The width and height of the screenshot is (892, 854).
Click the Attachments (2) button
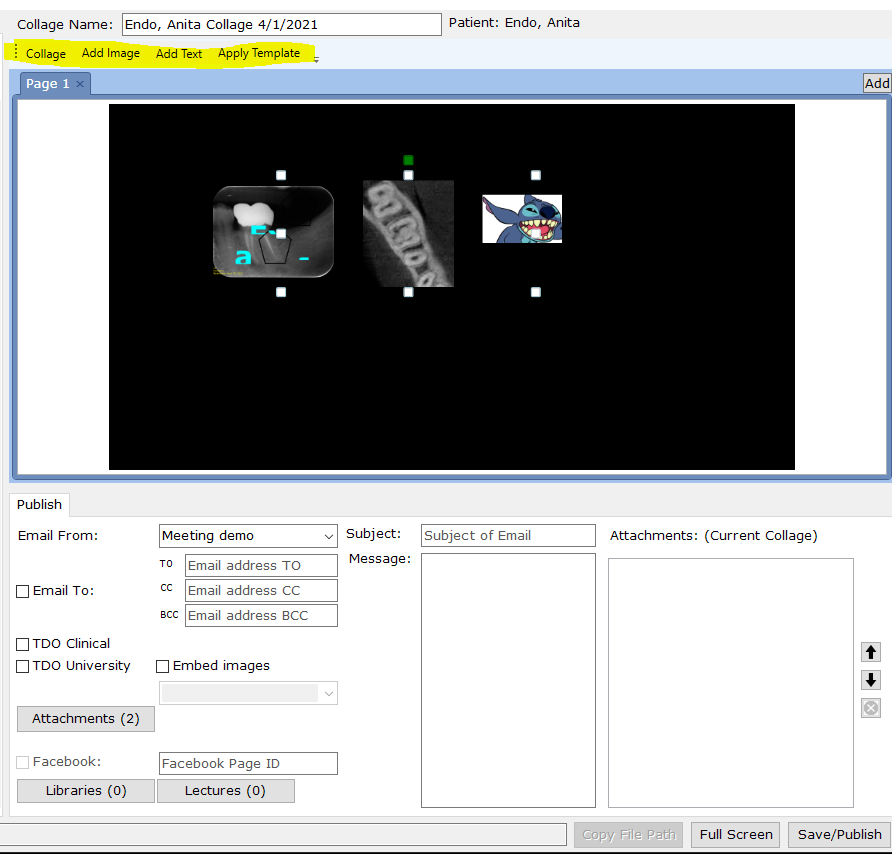tap(86, 719)
